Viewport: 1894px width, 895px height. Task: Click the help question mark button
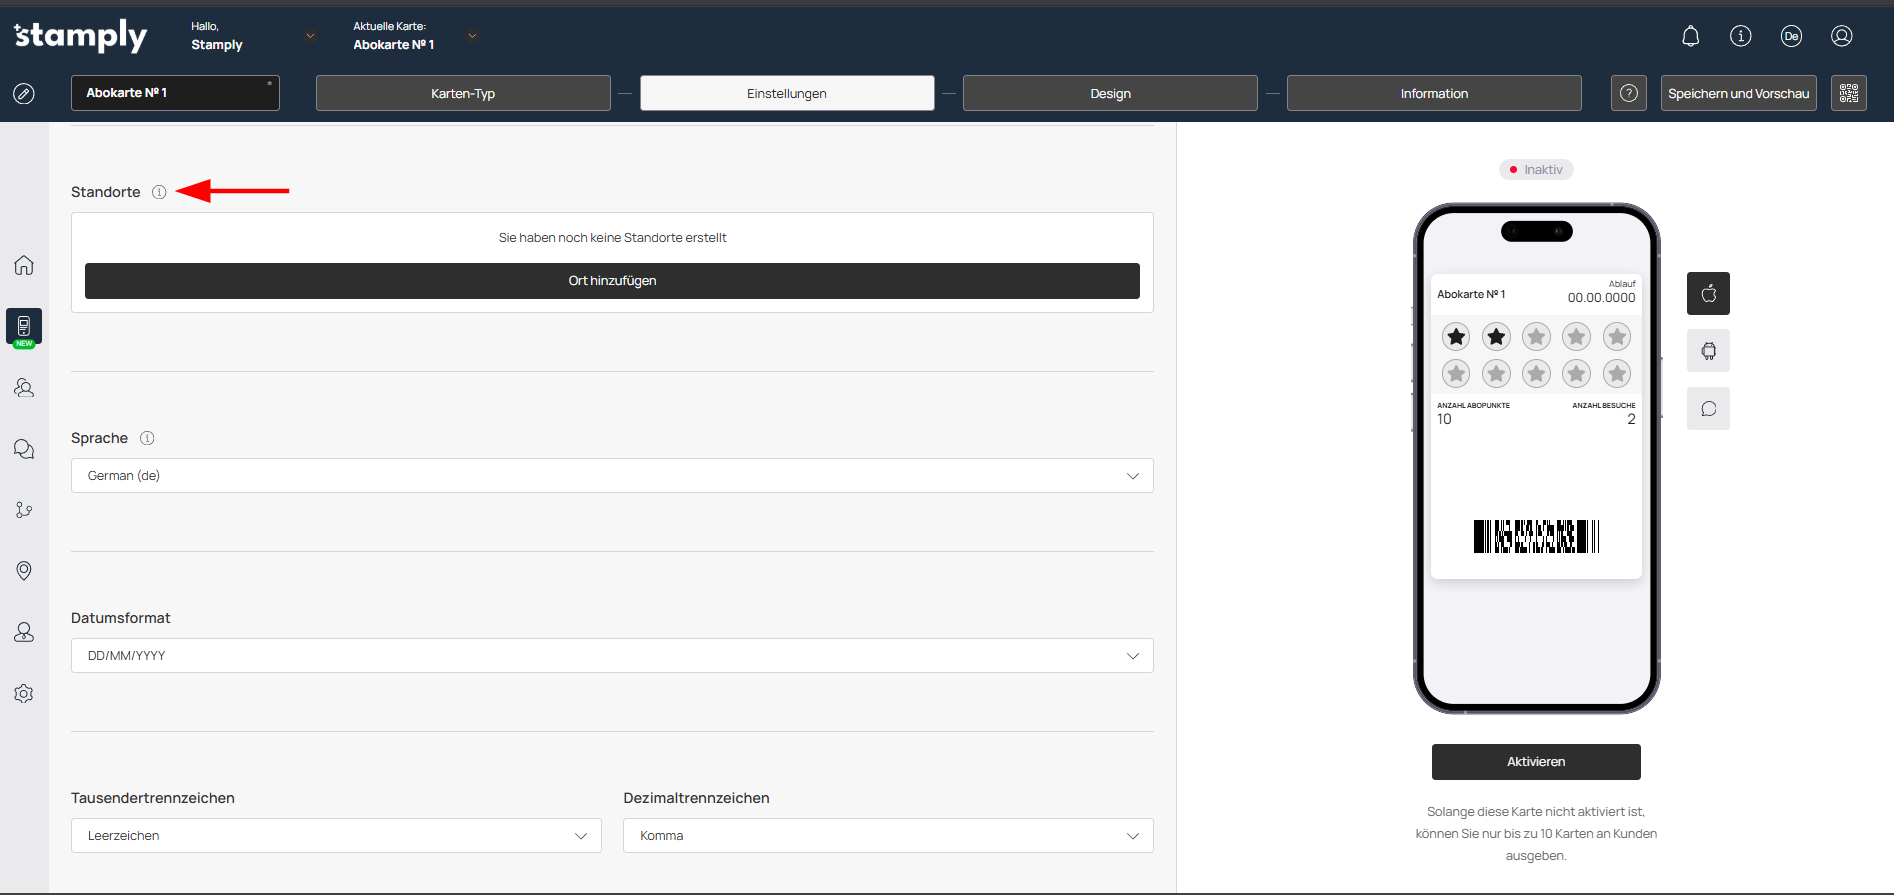click(1628, 93)
